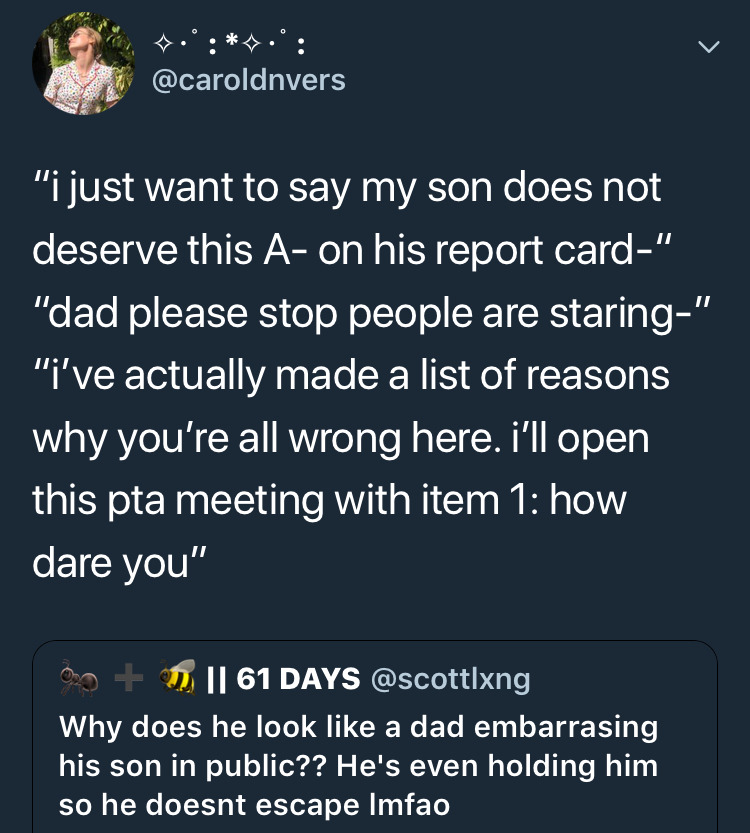The height and width of the screenshot is (833, 750).
Task: Click "his son in public??" quoted line
Action: coord(359,766)
